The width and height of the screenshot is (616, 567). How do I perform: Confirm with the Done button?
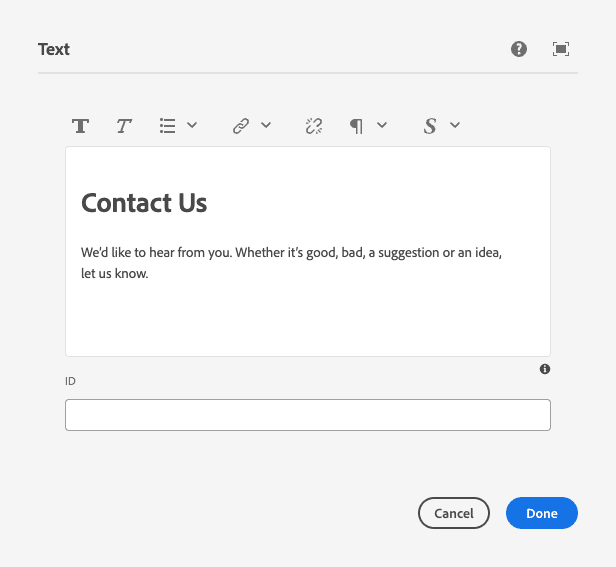click(x=541, y=513)
